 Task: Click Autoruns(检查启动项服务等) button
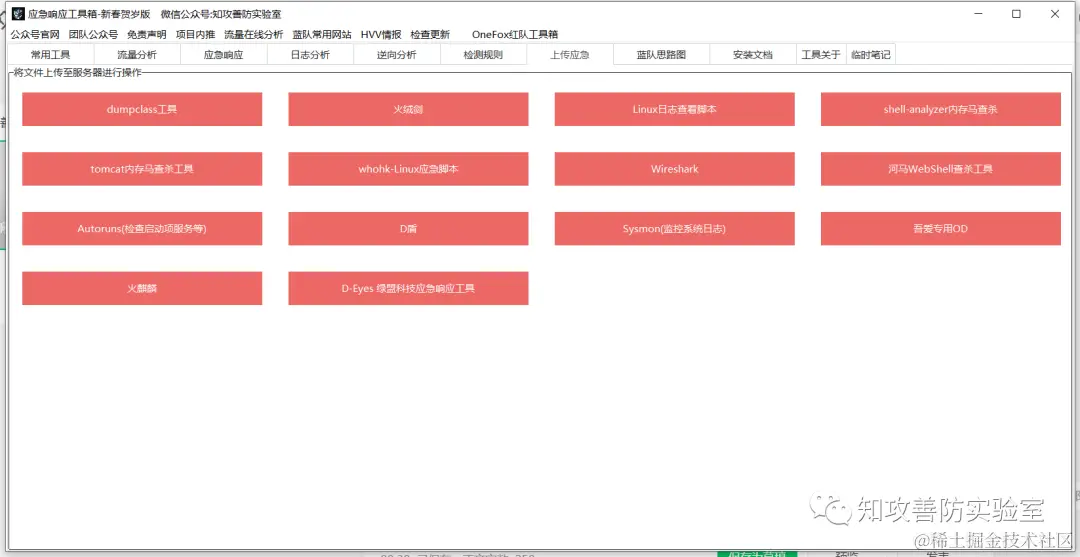tap(142, 229)
